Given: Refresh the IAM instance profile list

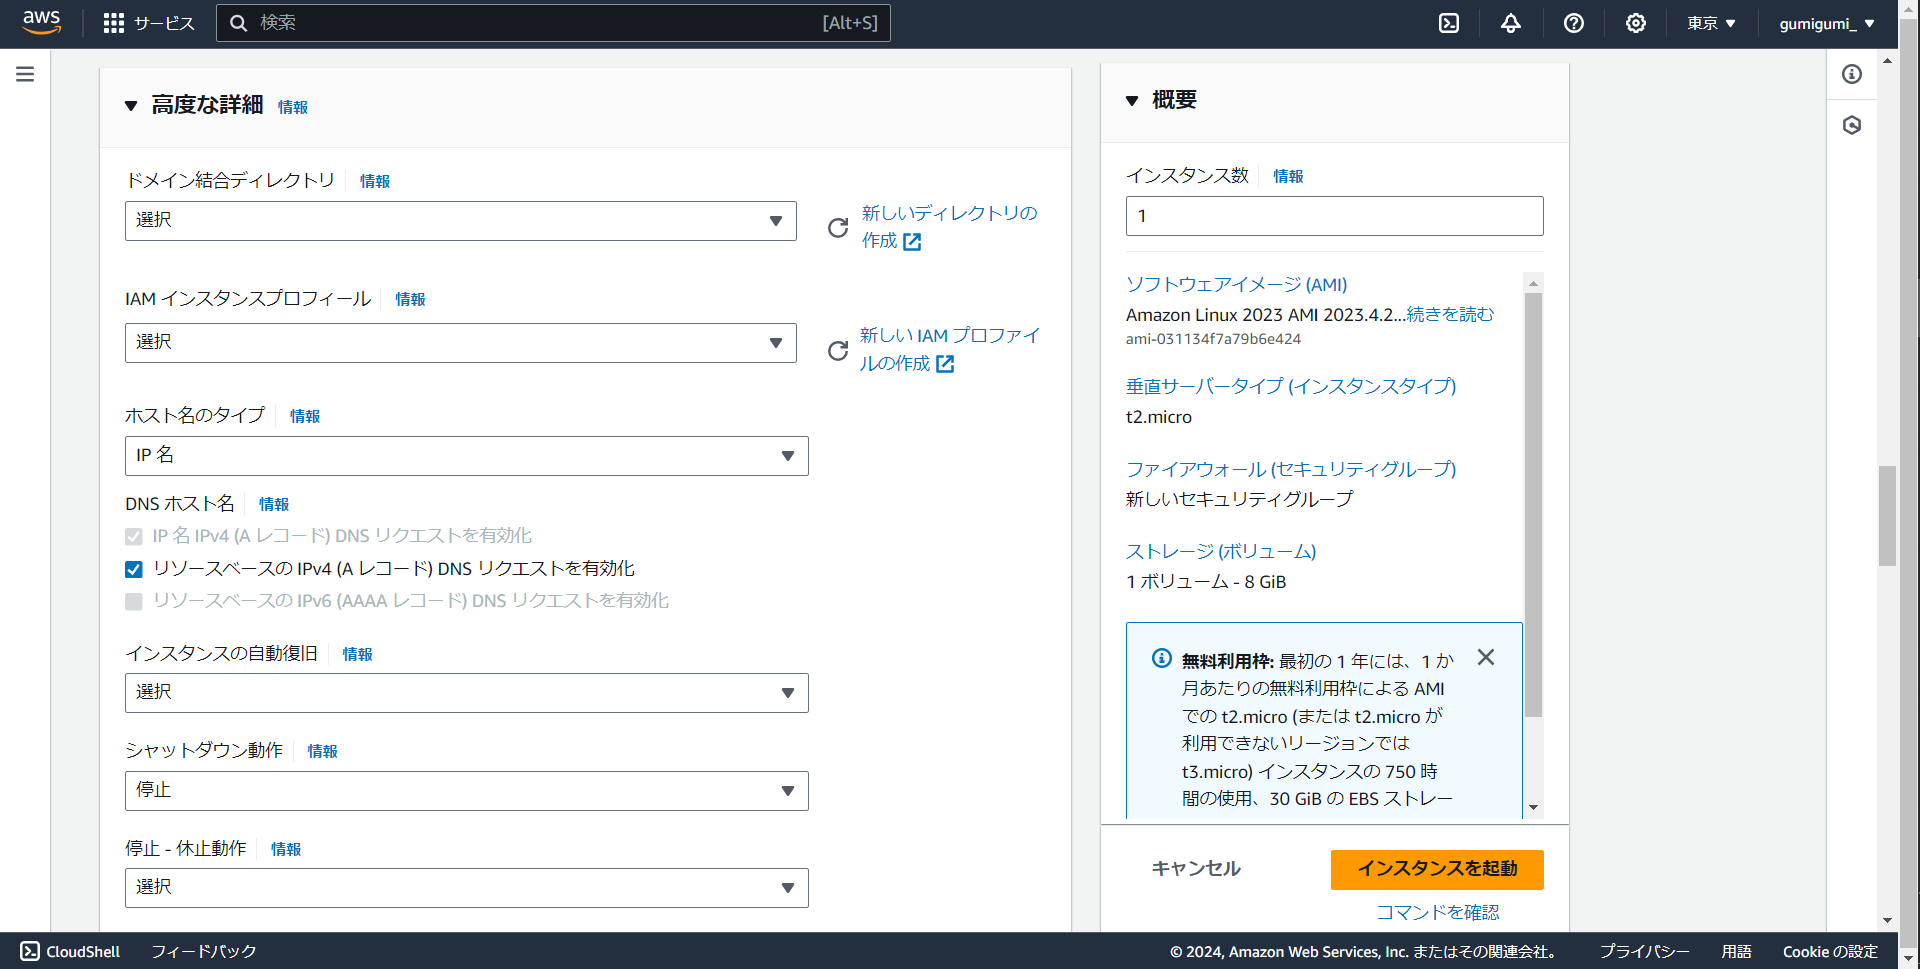Looking at the screenshot, I should pyautogui.click(x=838, y=350).
